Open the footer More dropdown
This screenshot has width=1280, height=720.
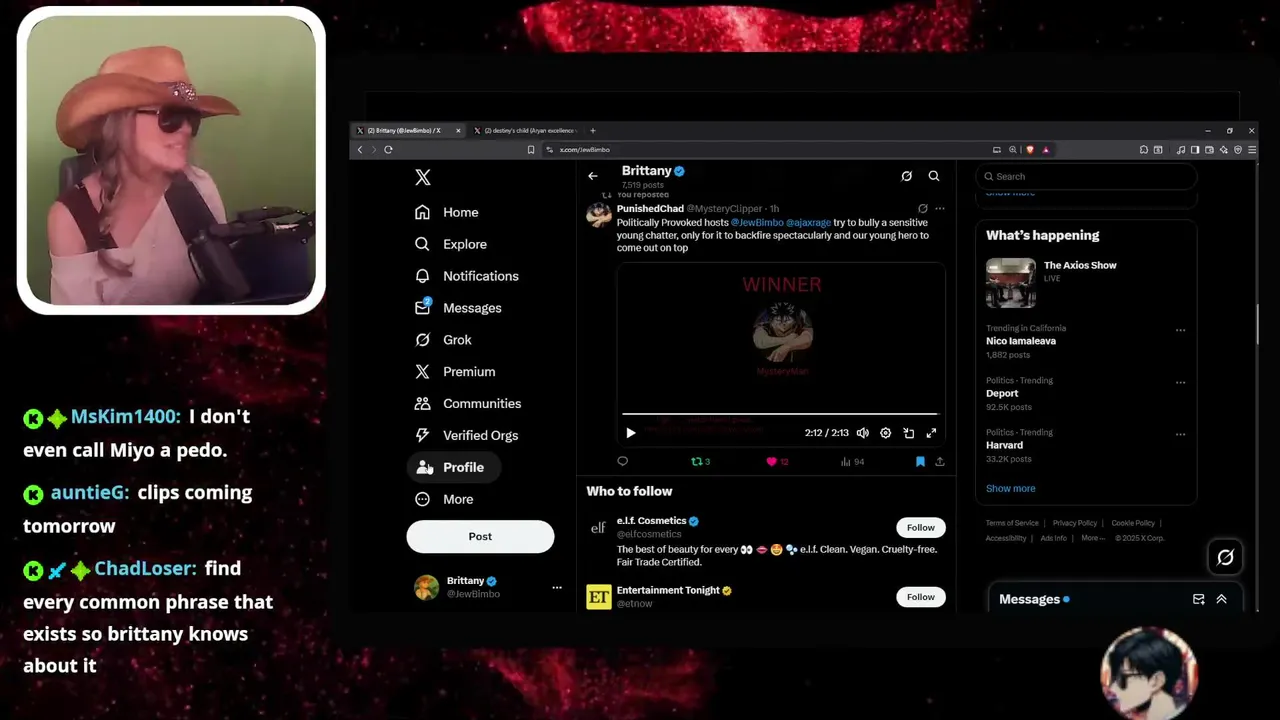[x=1093, y=538]
